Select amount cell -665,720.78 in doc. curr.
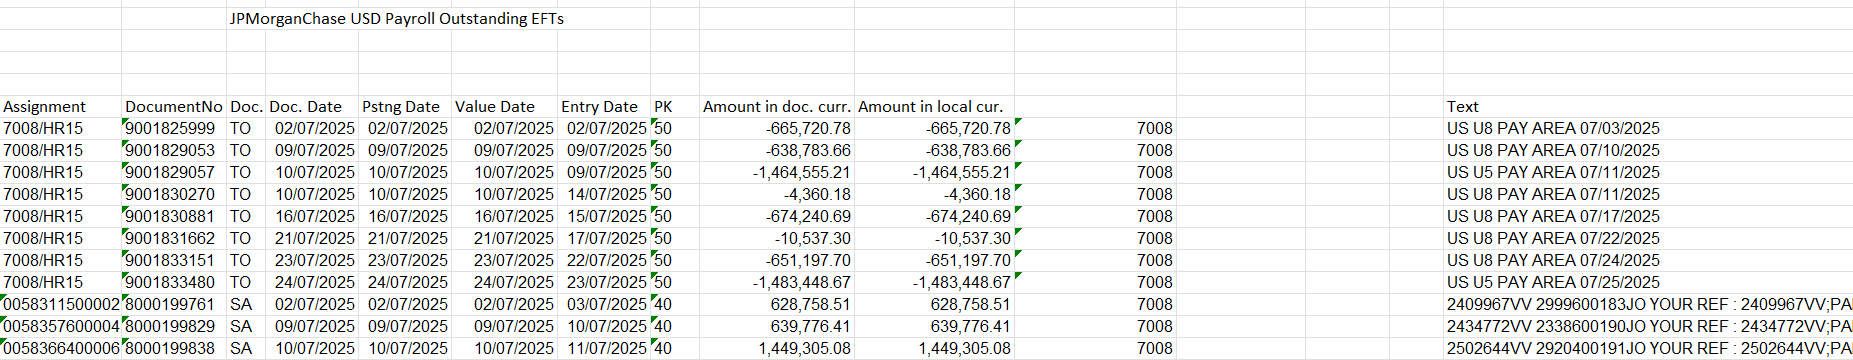The width and height of the screenshot is (1853, 360). pos(777,129)
